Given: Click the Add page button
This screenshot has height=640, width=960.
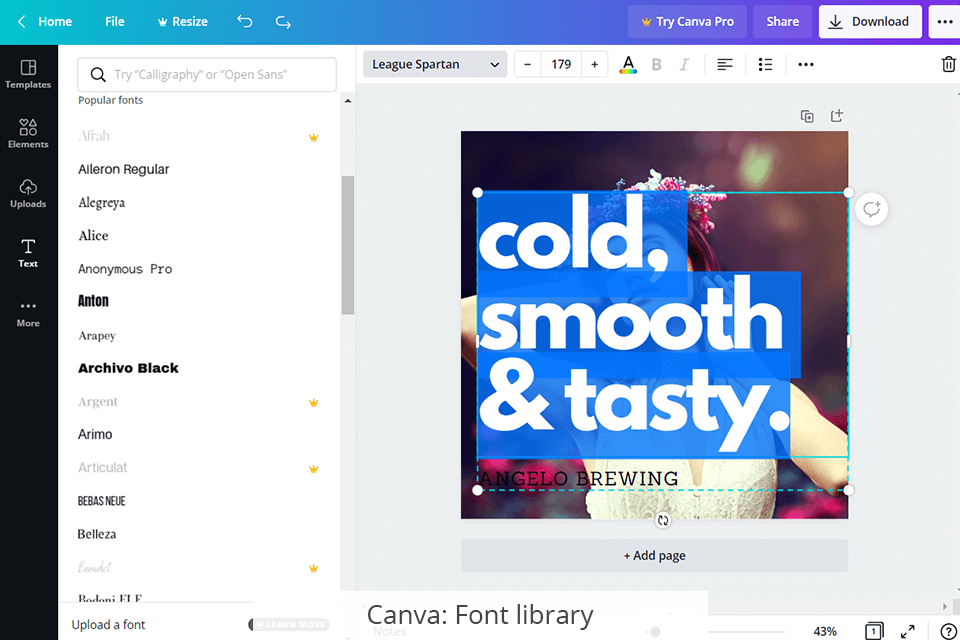Looking at the screenshot, I should pos(654,555).
